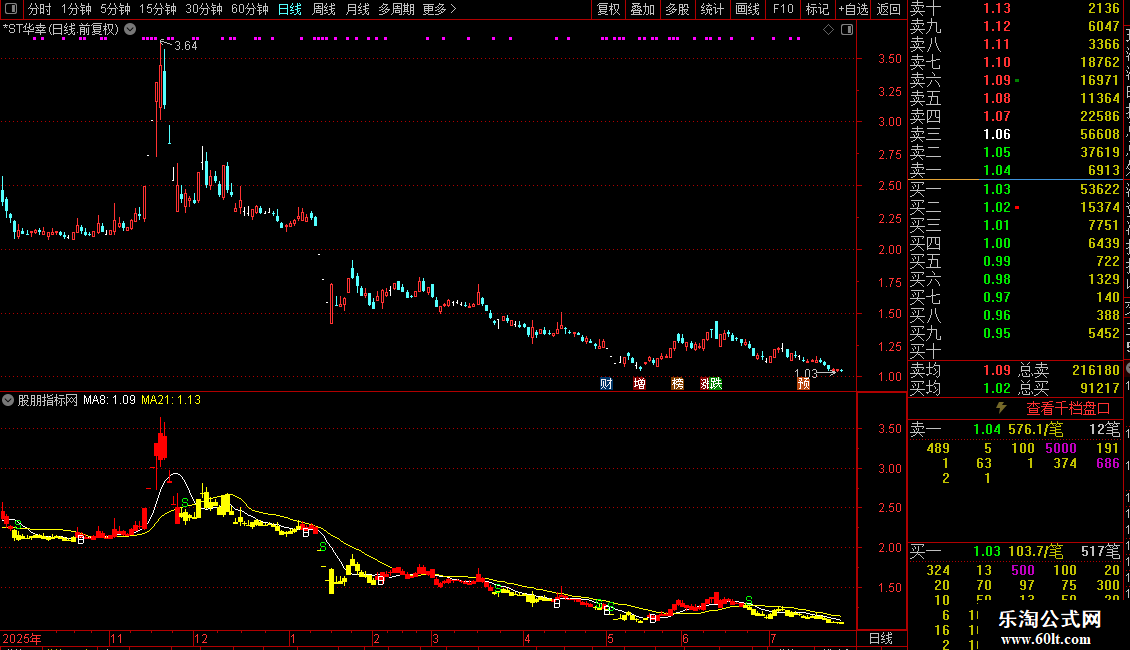Select the 卖一 1.04 ask row
The image size is (1130, 650).
(x=1015, y=170)
